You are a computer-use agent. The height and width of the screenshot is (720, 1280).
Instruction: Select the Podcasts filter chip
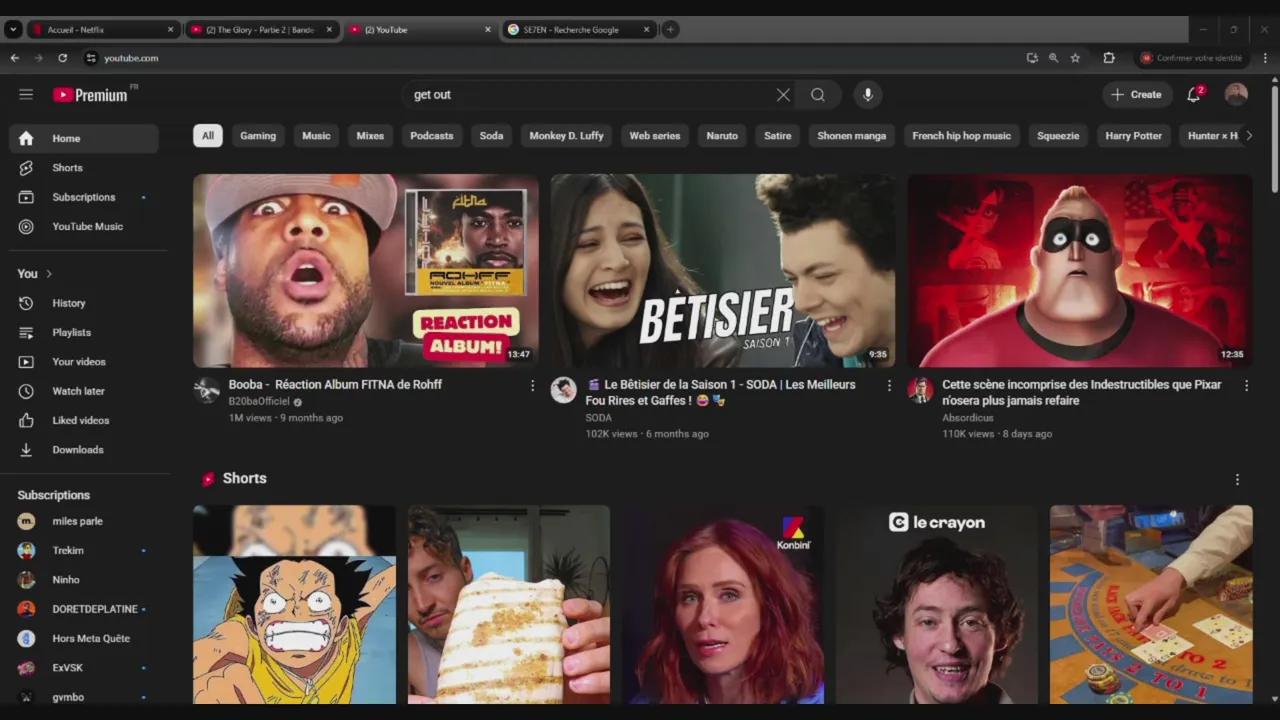[x=432, y=136]
